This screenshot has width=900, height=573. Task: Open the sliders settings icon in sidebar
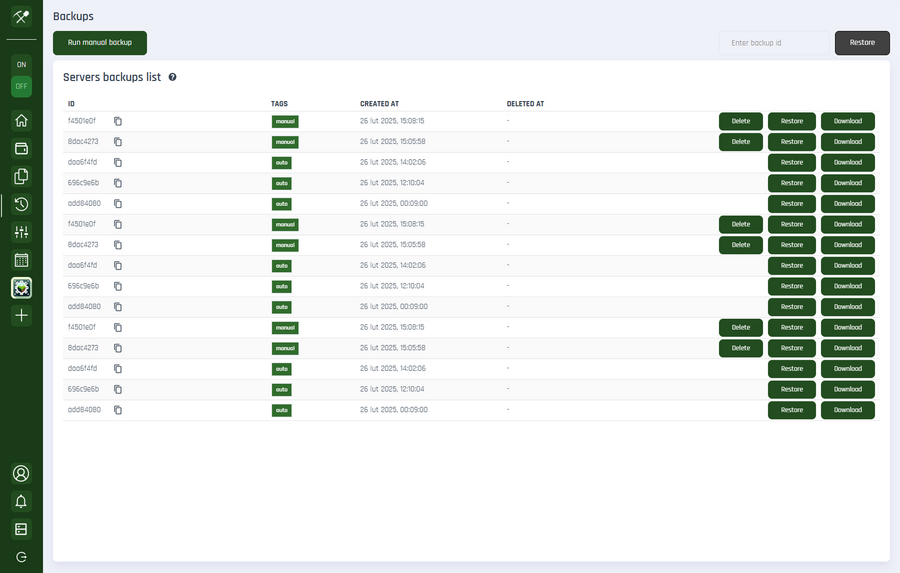(21, 232)
